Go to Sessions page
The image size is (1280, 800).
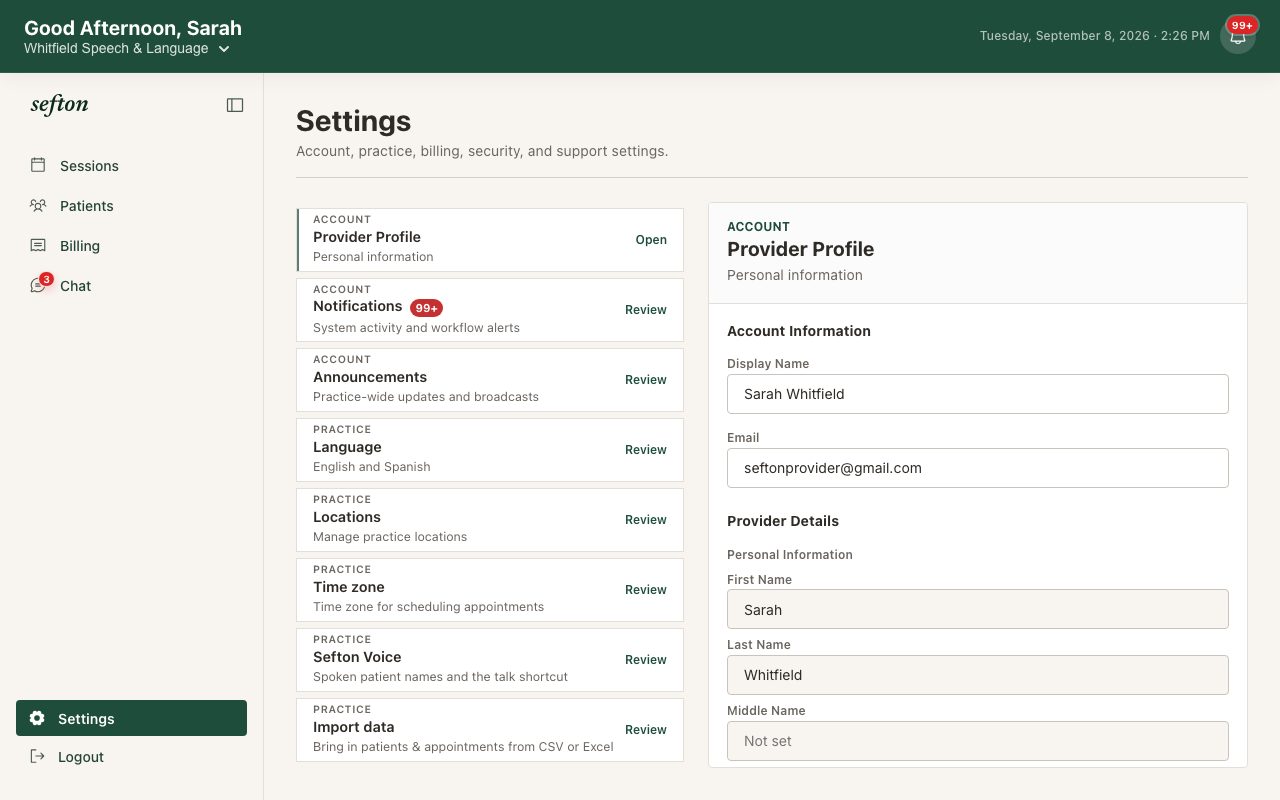(131, 166)
